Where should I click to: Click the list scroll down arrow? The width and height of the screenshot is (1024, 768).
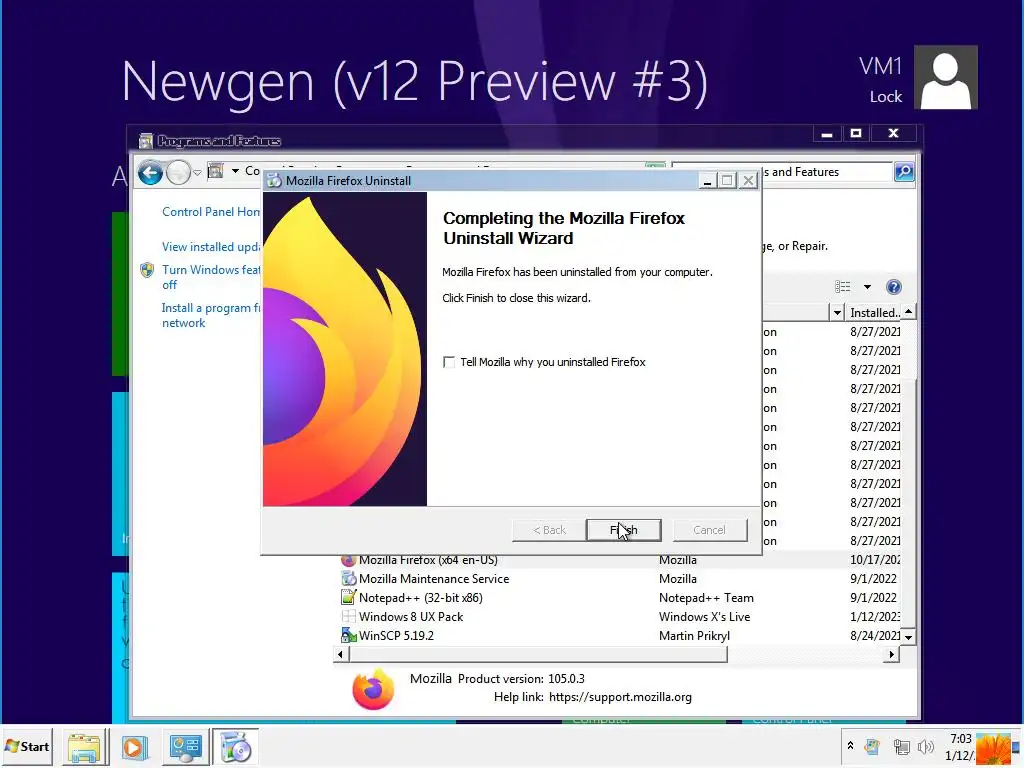coord(908,636)
